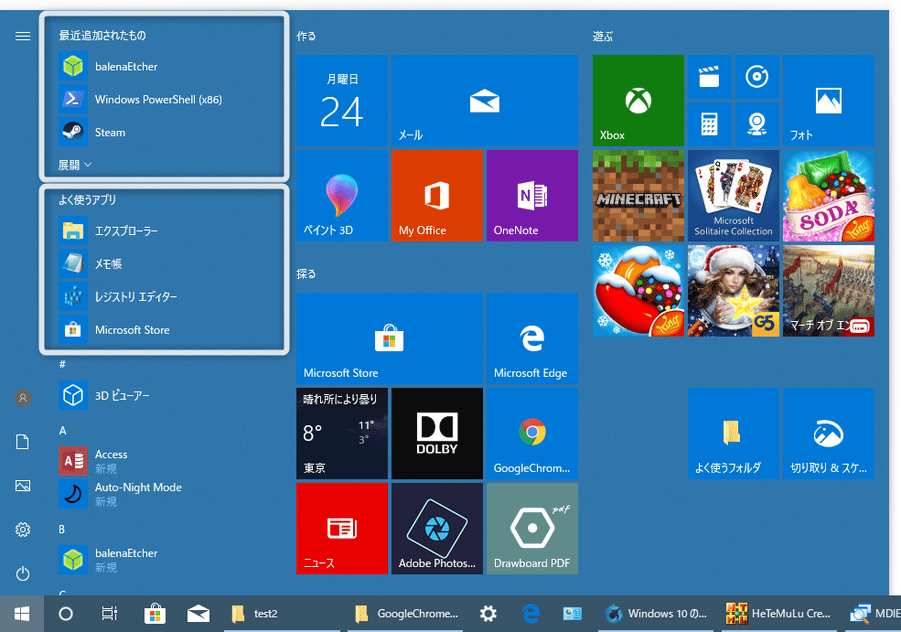Open the Dolby tile
The height and width of the screenshot is (632, 901).
[x=437, y=433]
